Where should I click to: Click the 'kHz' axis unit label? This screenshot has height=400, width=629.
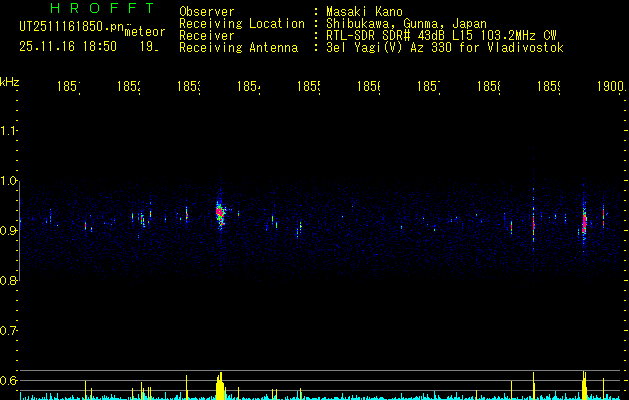coord(10,82)
